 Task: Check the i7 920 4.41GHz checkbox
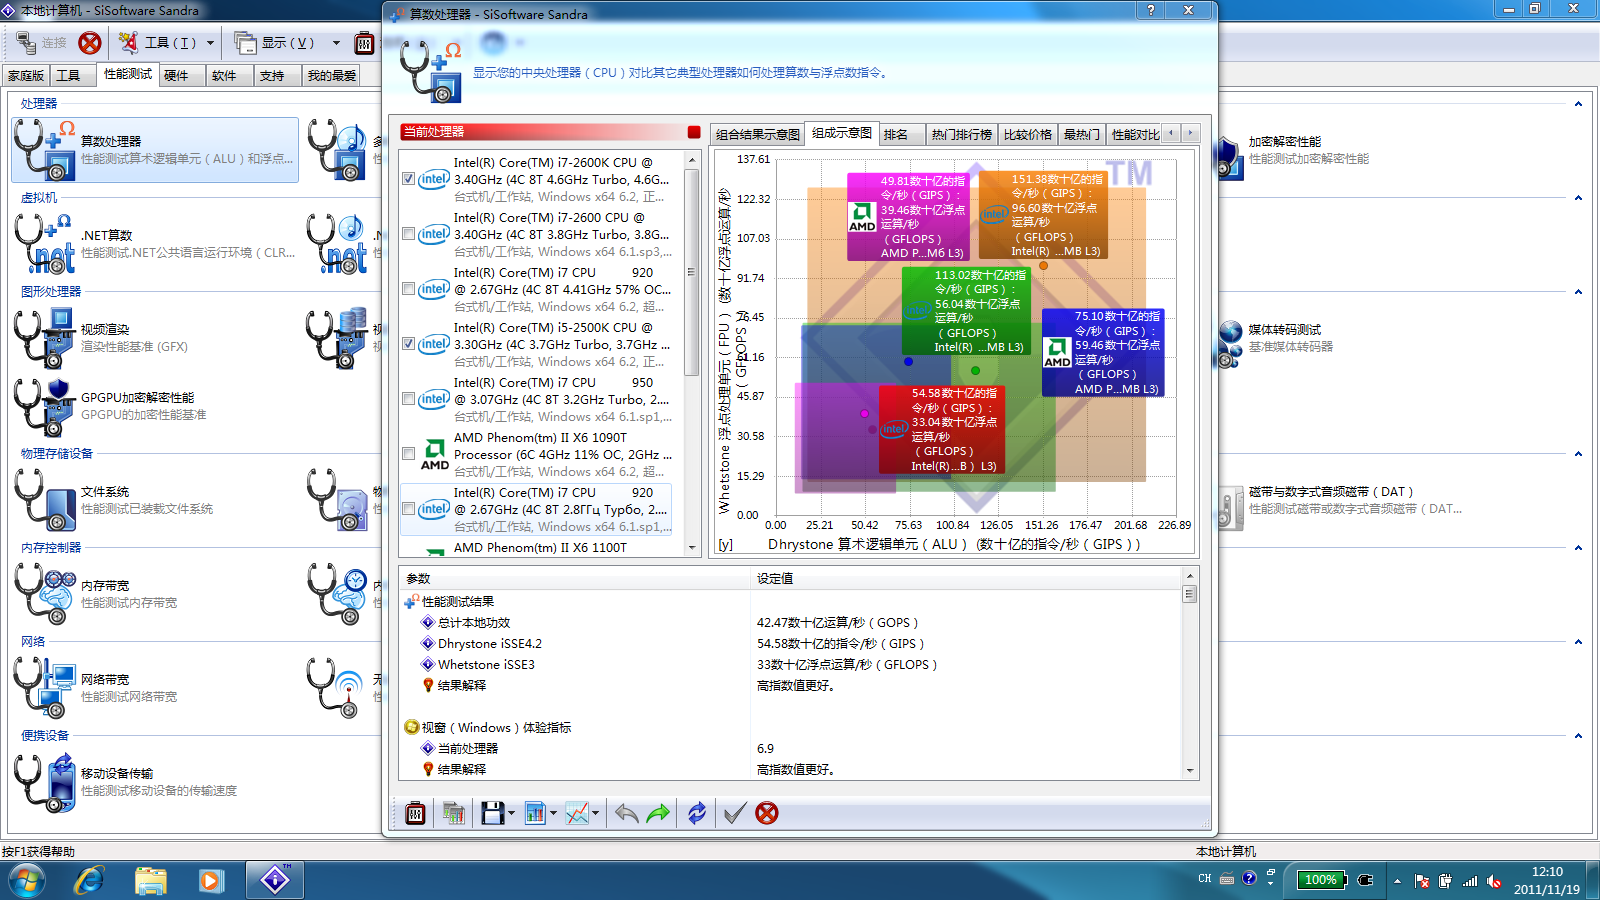(x=408, y=289)
